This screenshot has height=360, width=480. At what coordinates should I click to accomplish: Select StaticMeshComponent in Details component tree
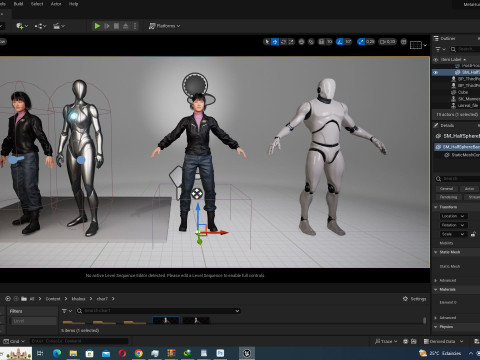pos(463,155)
